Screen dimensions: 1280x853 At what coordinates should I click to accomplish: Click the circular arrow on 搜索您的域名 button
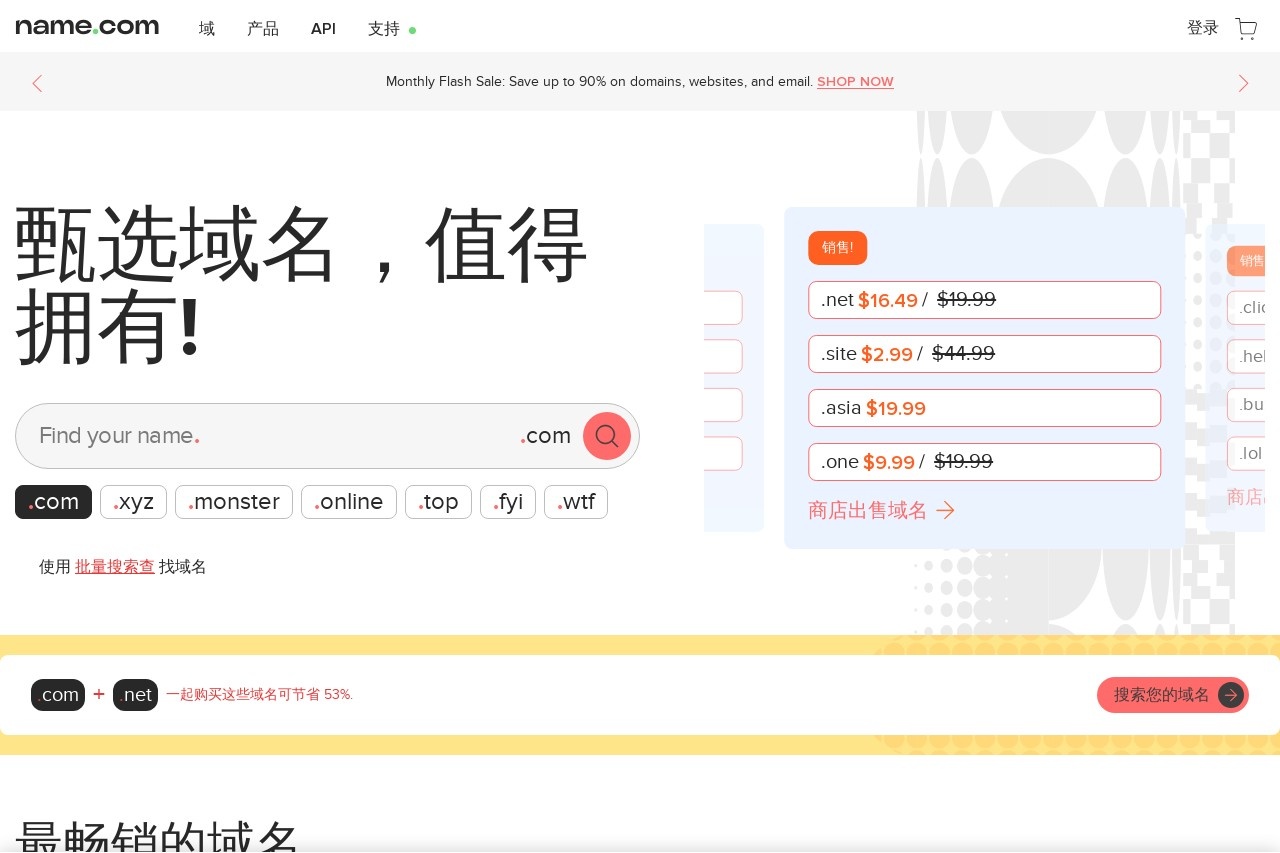point(1230,695)
